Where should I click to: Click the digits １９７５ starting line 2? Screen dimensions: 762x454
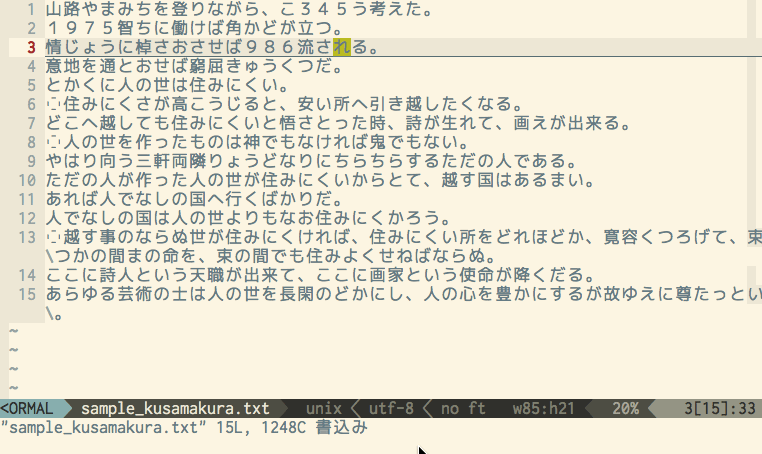(x=82, y=28)
